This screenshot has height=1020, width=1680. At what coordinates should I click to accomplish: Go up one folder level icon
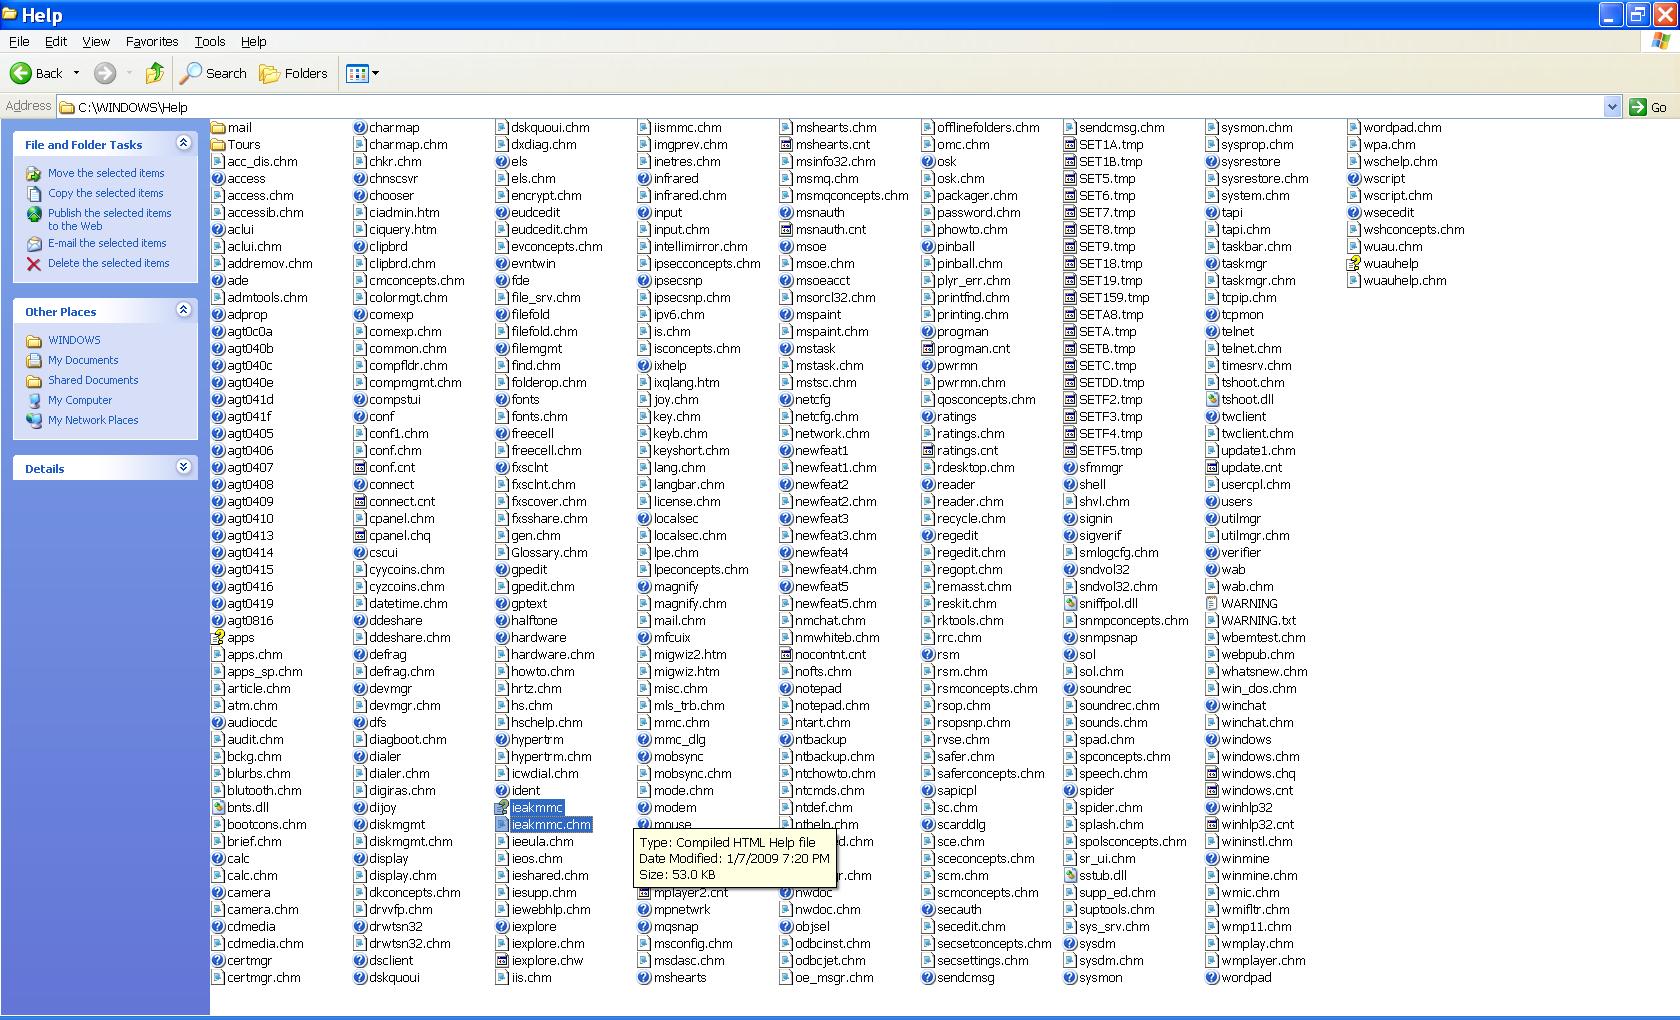click(x=155, y=73)
